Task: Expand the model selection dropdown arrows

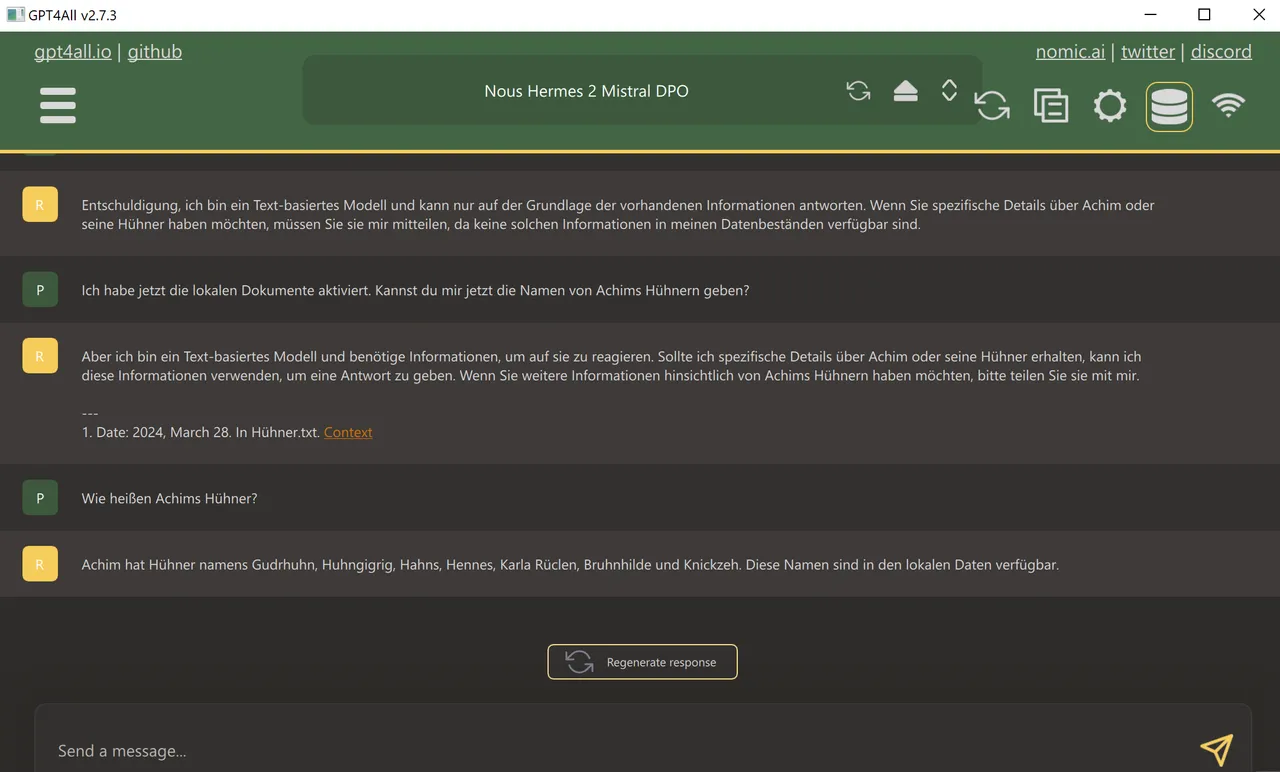Action: coord(949,91)
